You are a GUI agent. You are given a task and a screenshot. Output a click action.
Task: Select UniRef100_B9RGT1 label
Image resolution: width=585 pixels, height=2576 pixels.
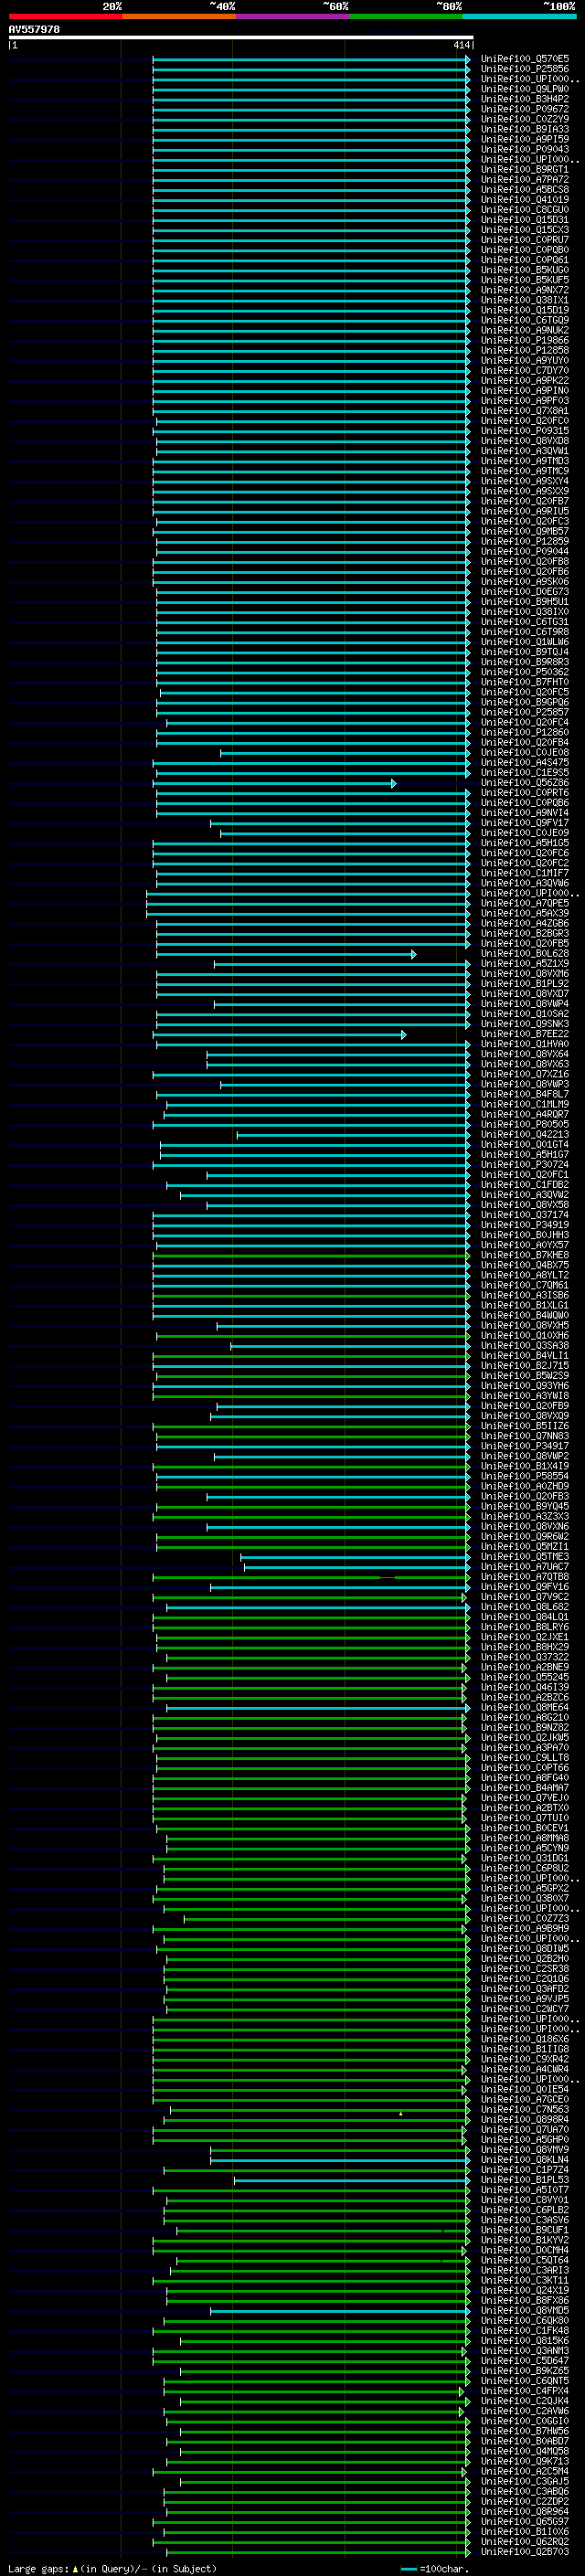coord(525,169)
